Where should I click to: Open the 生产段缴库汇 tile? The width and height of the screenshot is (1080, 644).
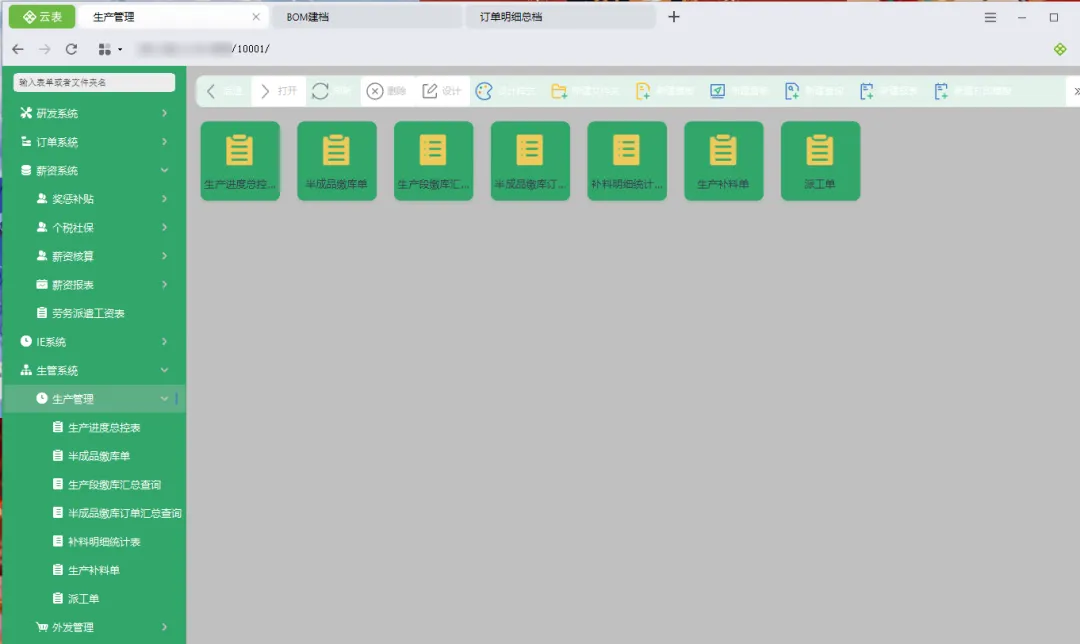pos(433,161)
